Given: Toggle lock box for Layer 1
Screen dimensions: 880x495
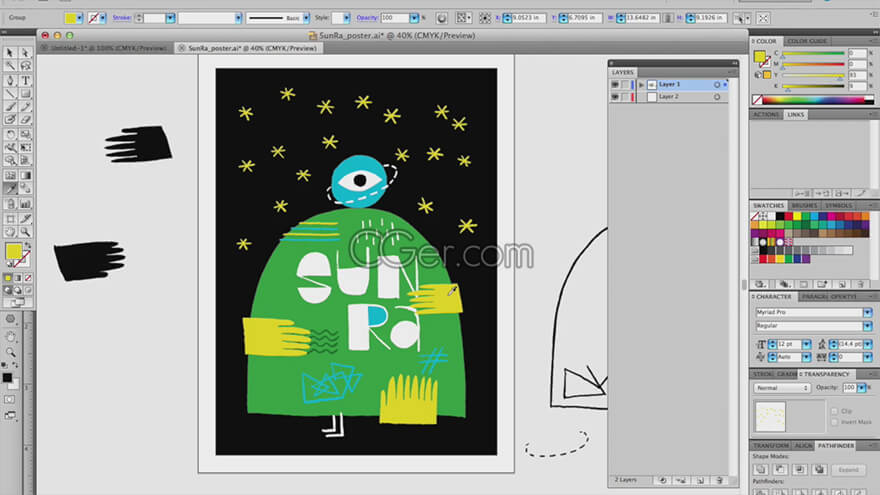Looking at the screenshot, I should (625, 85).
